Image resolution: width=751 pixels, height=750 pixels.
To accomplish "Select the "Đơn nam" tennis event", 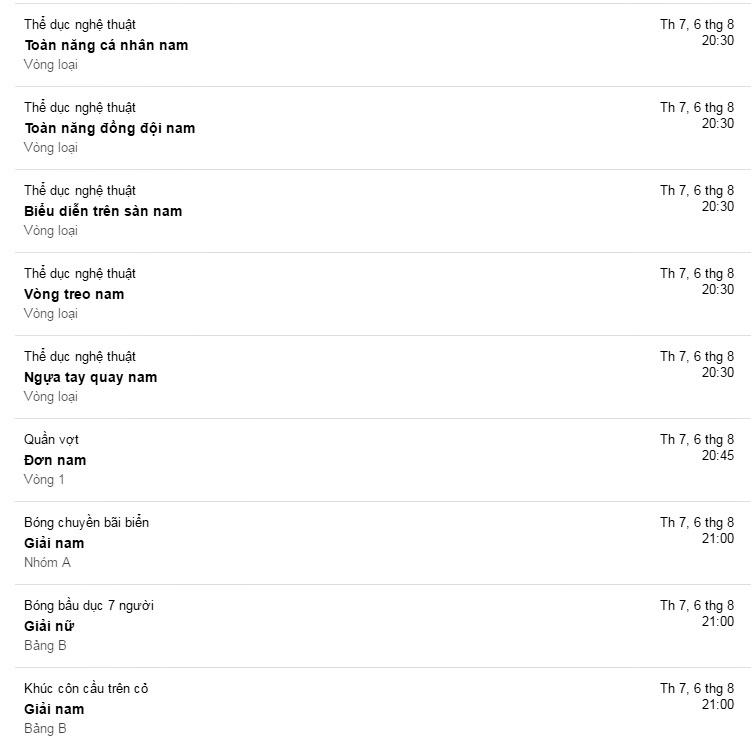I will pyautogui.click(x=55, y=460).
